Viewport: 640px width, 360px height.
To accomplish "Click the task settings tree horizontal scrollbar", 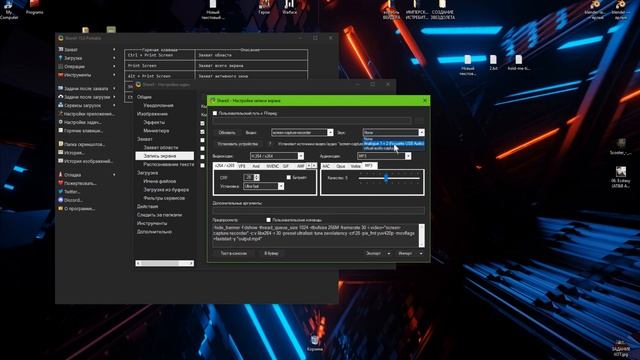I will click(x=164, y=263).
